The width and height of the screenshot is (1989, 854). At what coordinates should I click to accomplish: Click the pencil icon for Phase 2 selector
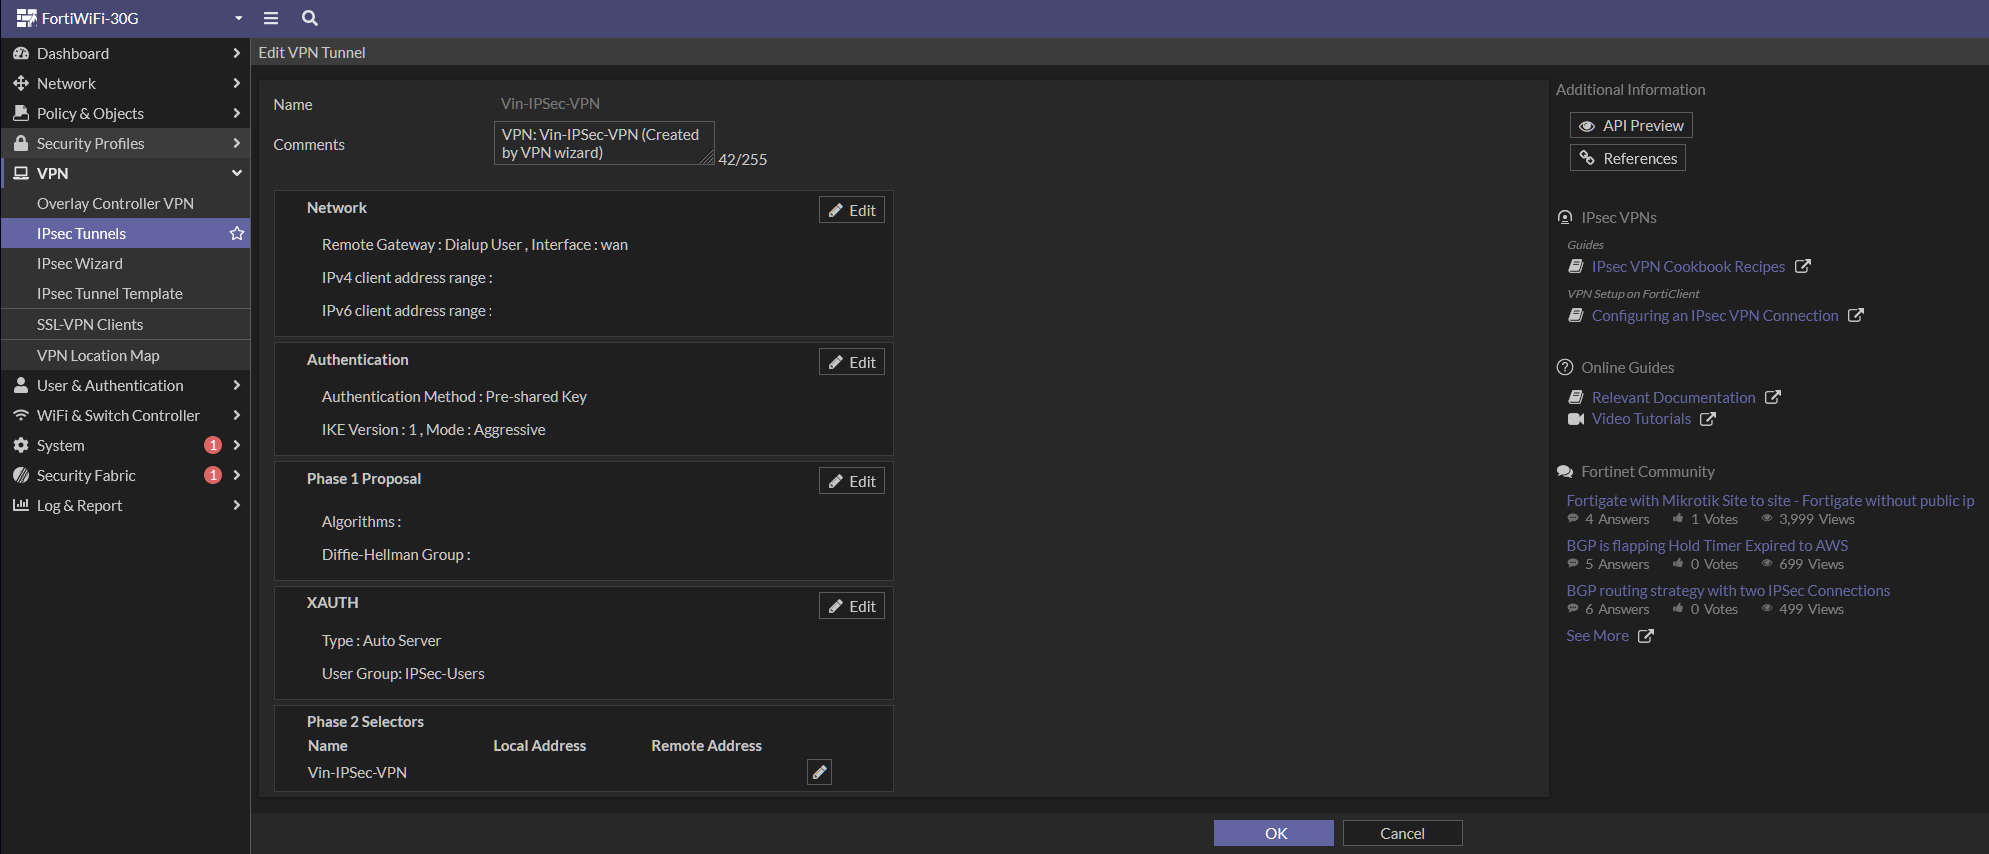point(819,772)
